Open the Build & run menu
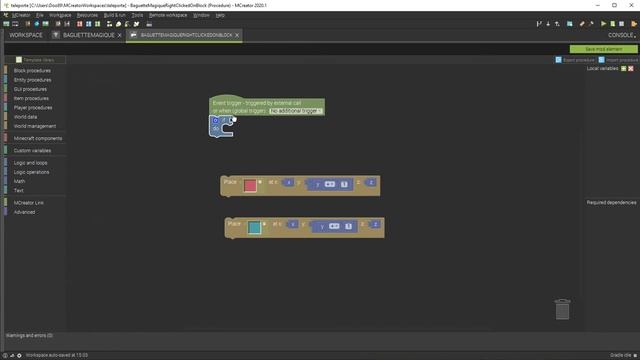The height and width of the screenshot is (360, 640). click(114, 15)
